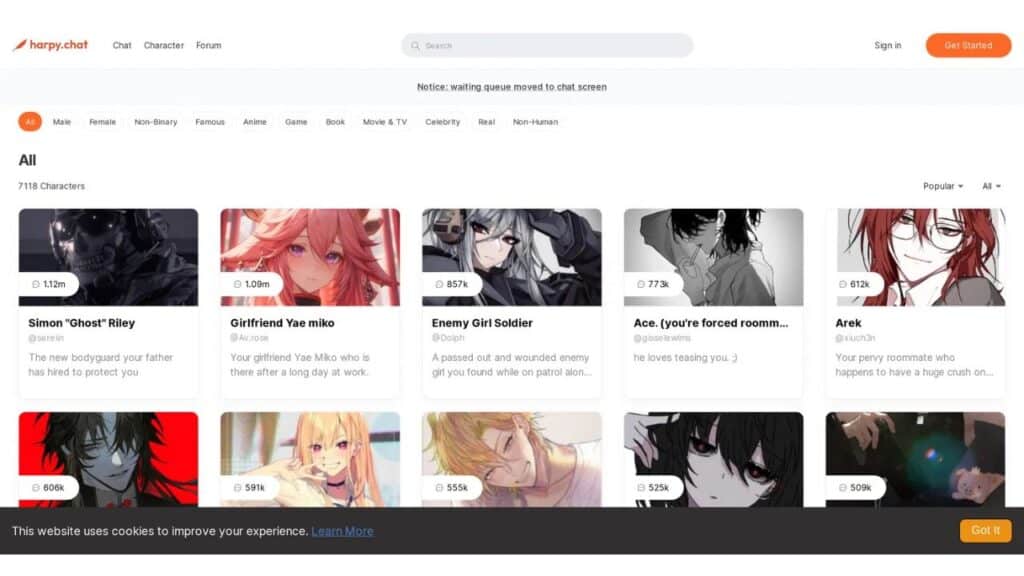
Task: Click the 606k chat count badge
Action: (48, 487)
